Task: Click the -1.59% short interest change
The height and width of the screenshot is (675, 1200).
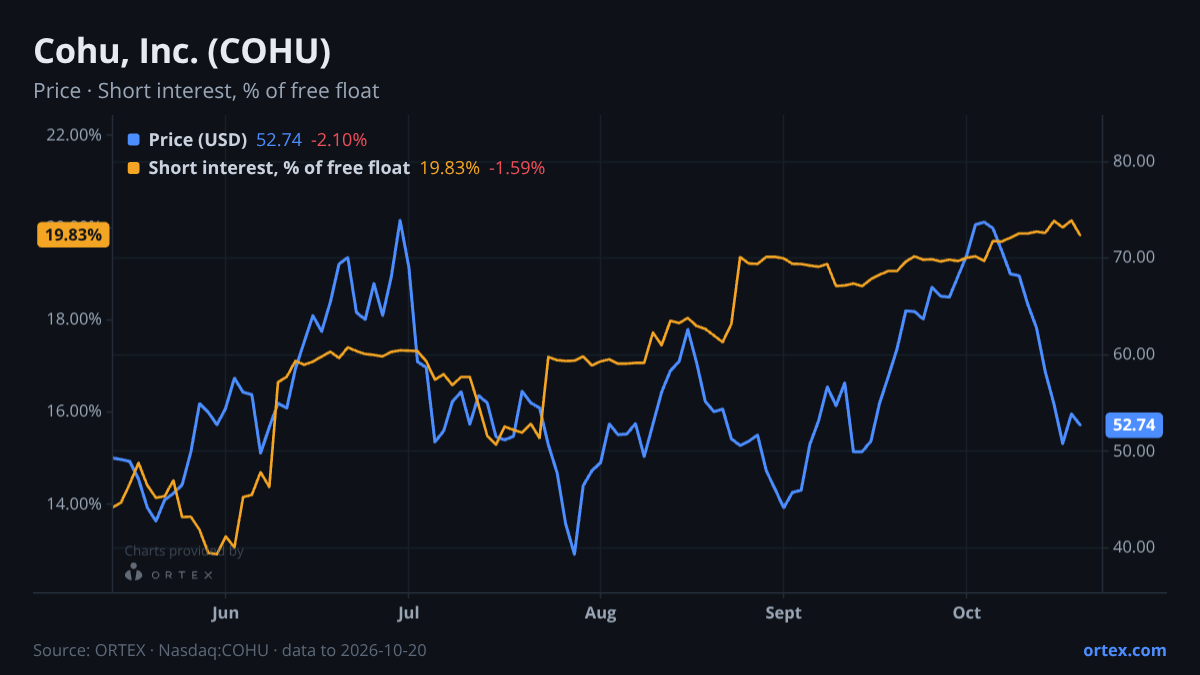Action: point(517,168)
